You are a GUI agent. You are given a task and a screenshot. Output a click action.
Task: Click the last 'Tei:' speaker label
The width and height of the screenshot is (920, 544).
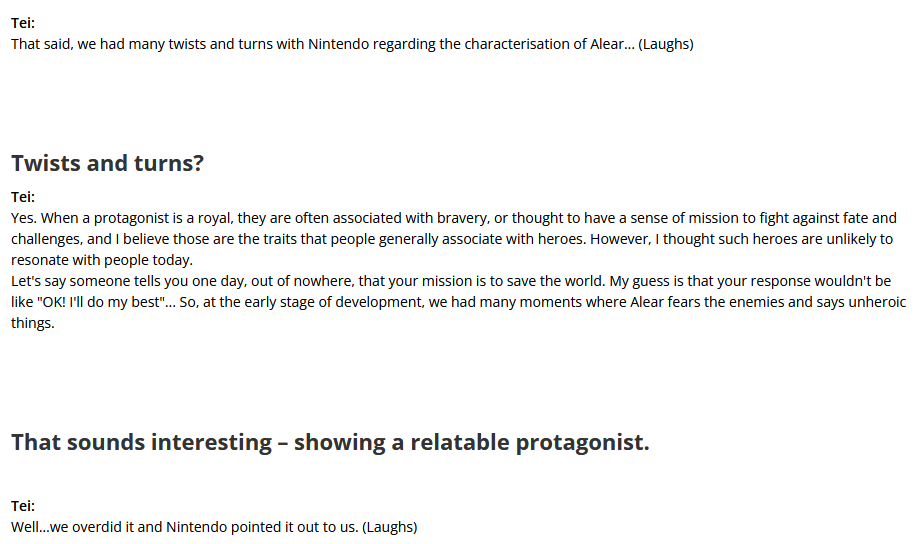(x=23, y=506)
